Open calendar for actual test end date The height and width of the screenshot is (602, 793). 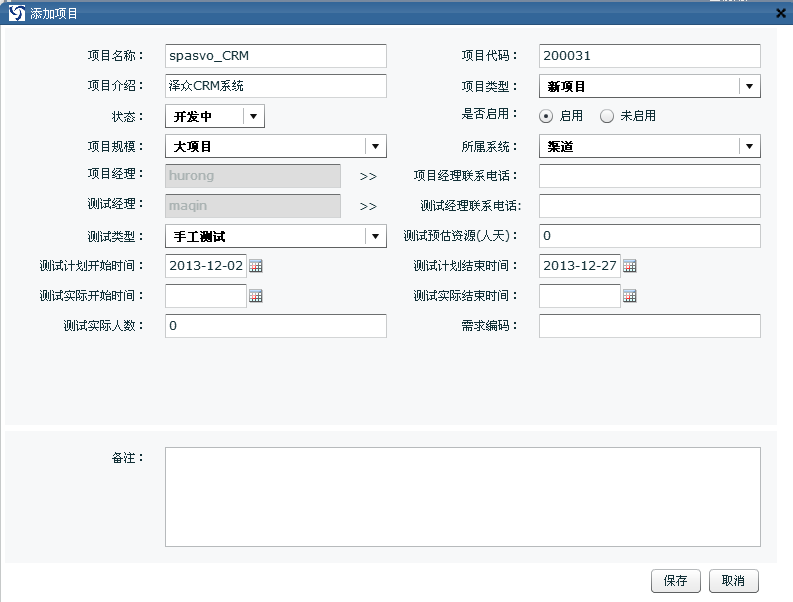[630, 296]
